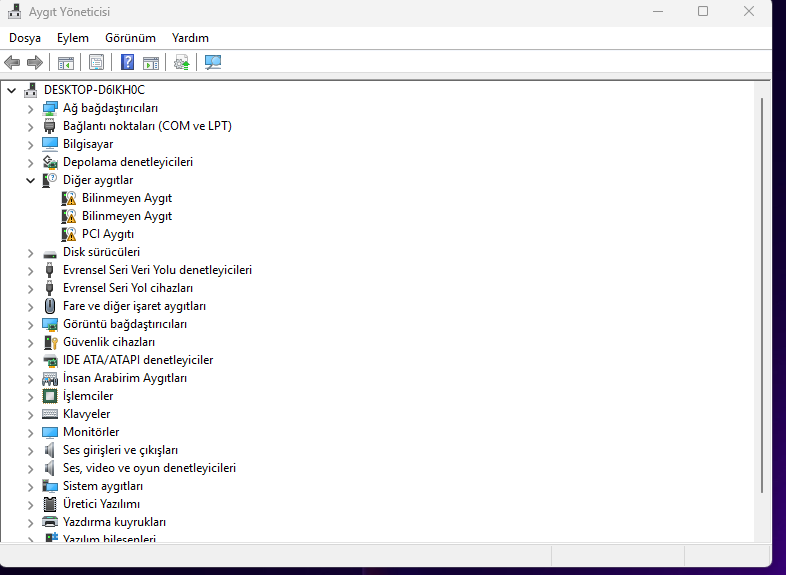Click the blue Help question-mark icon
The image size is (786, 575).
127,62
